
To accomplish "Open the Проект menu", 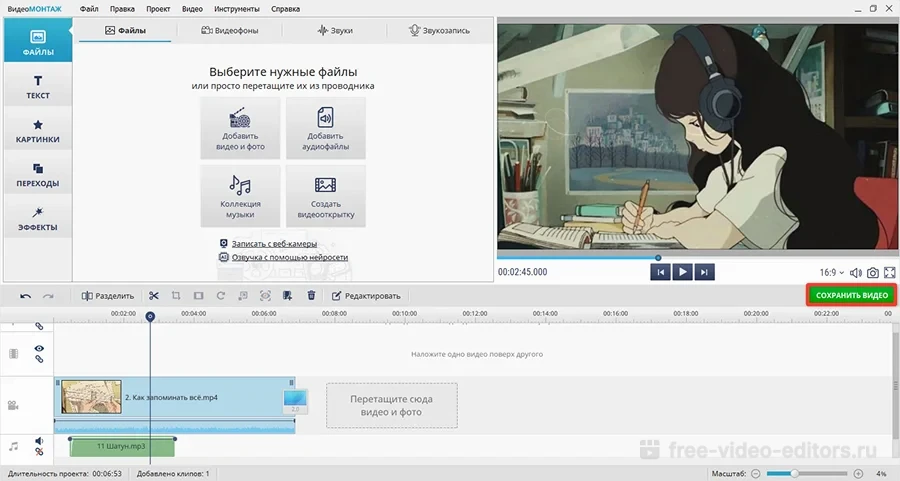I will pos(157,8).
